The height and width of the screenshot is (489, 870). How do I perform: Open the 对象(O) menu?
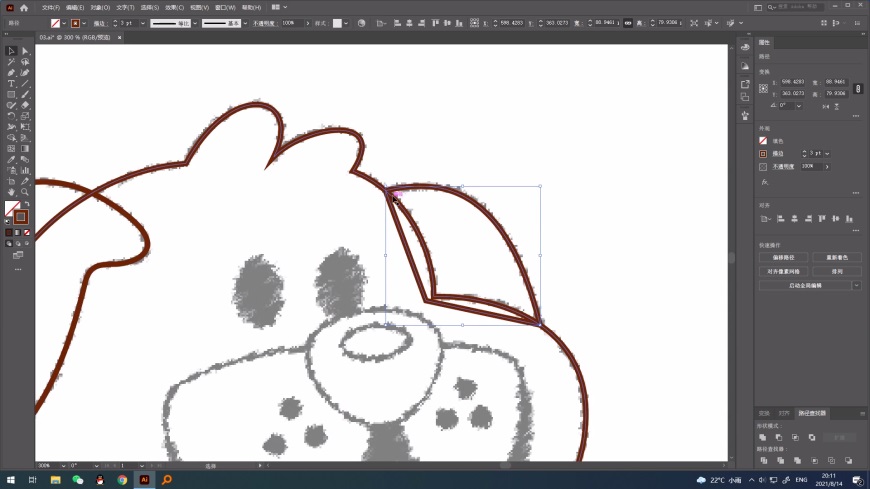(x=100, y=7)
